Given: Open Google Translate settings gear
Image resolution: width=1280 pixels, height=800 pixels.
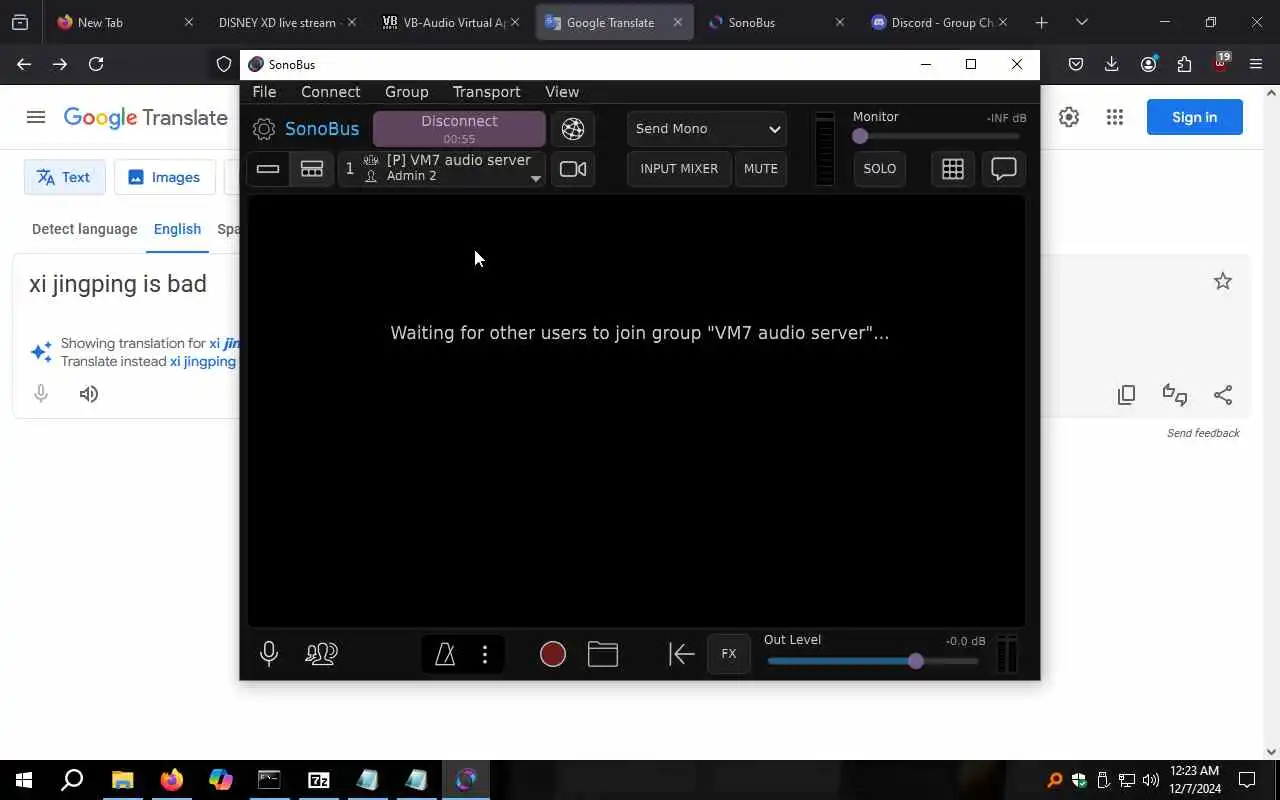Looking at the screenshot, I should 1069,117.
